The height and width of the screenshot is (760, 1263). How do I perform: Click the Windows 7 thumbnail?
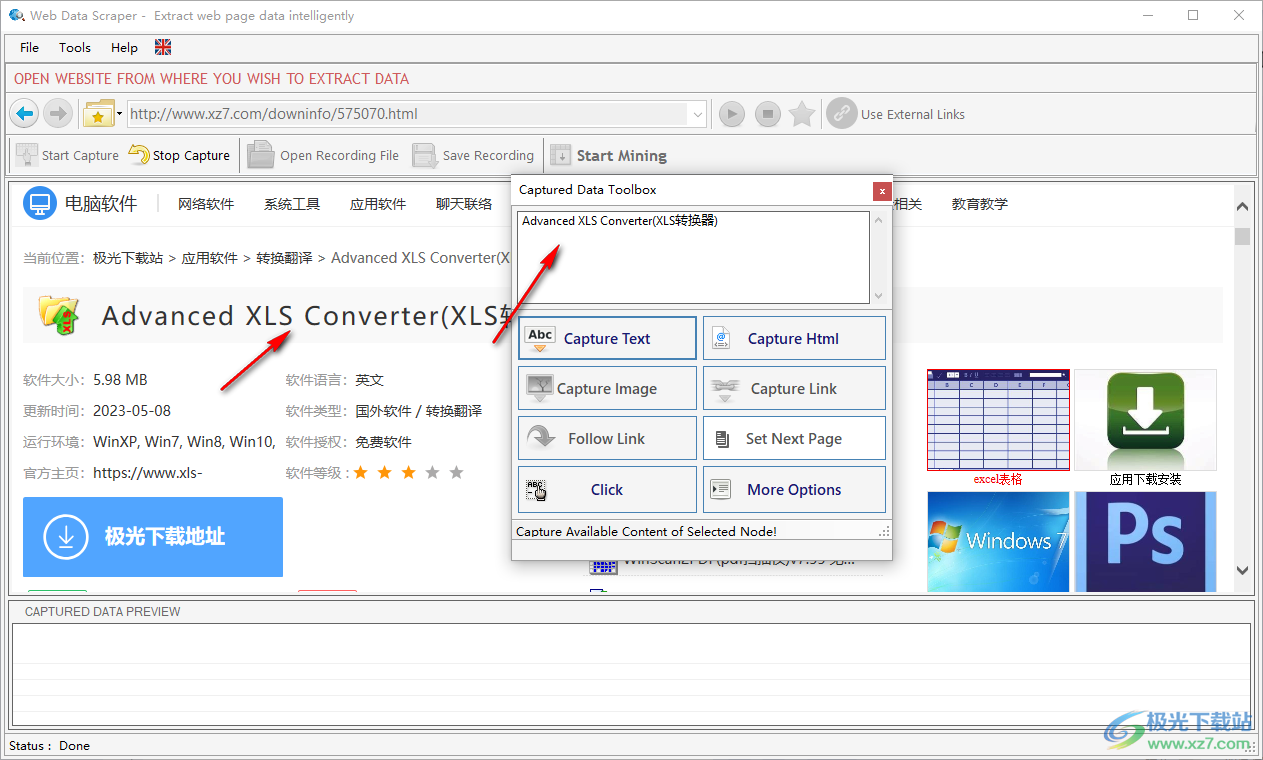998,541
